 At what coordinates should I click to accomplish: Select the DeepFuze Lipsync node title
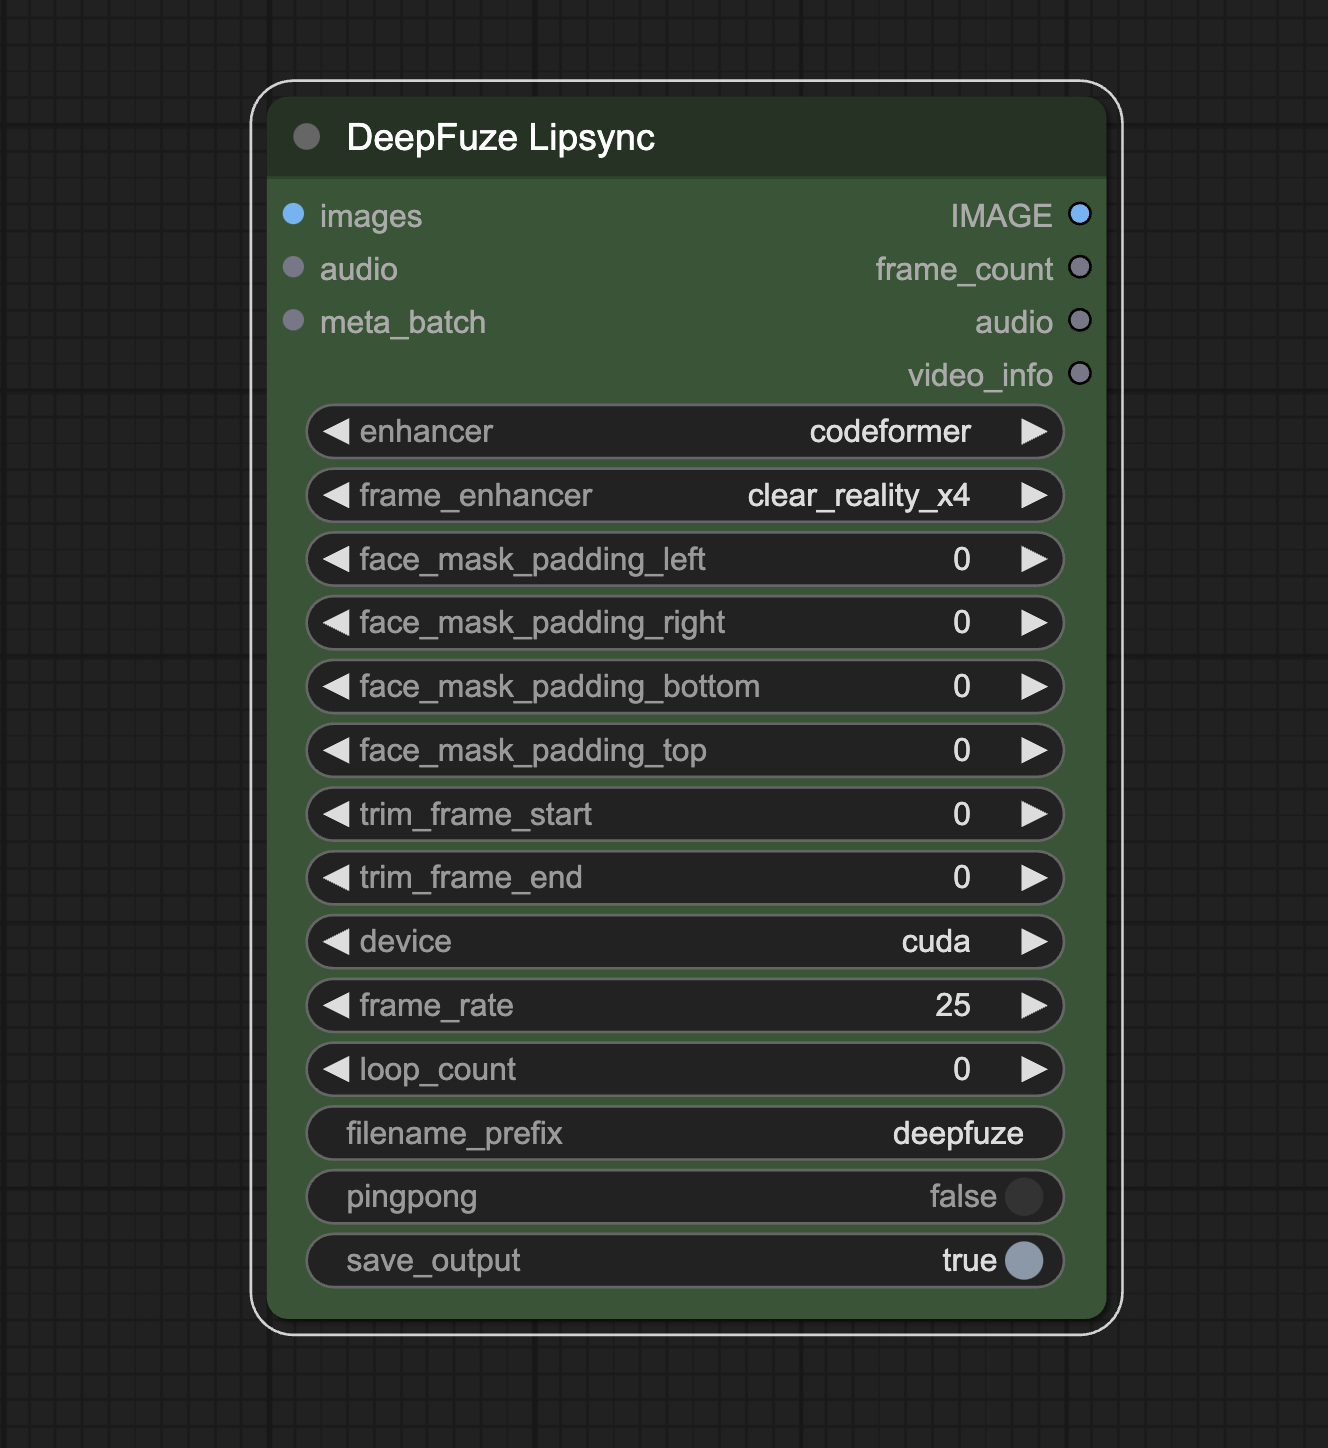click(501, 138)
